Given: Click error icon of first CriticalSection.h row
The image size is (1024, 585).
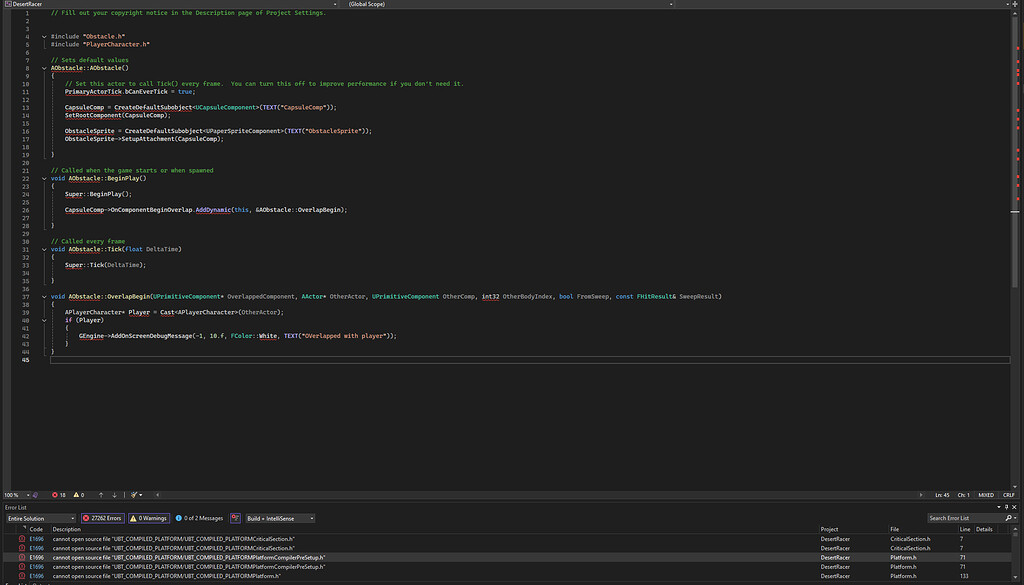Looking at the screenshot, I should [22, 539].
